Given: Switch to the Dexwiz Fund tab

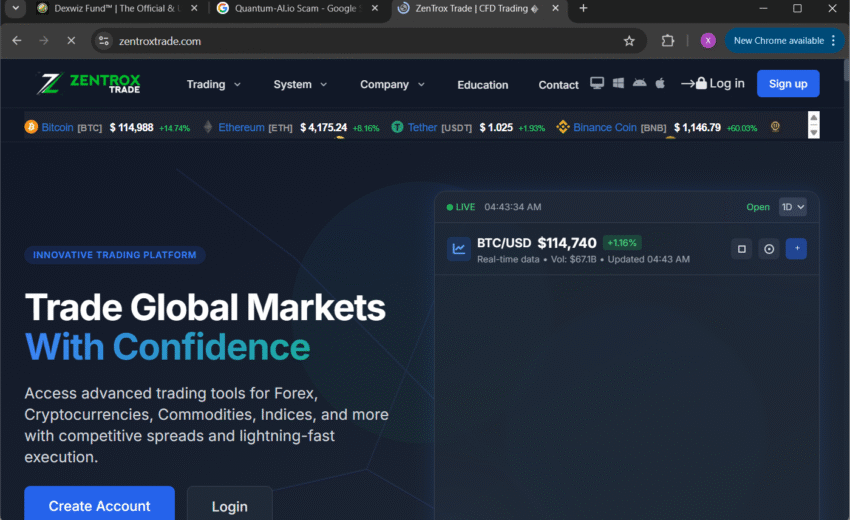Looking at the screenshot, I should pos(117,8).
